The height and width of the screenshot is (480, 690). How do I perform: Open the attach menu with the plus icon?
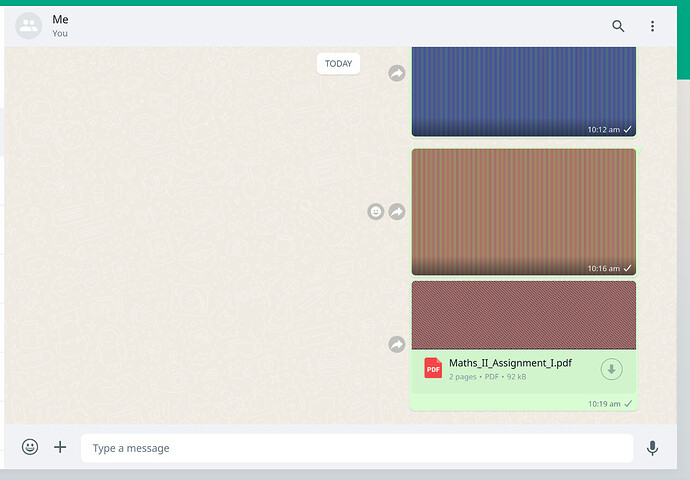click(x=60, y=447)
